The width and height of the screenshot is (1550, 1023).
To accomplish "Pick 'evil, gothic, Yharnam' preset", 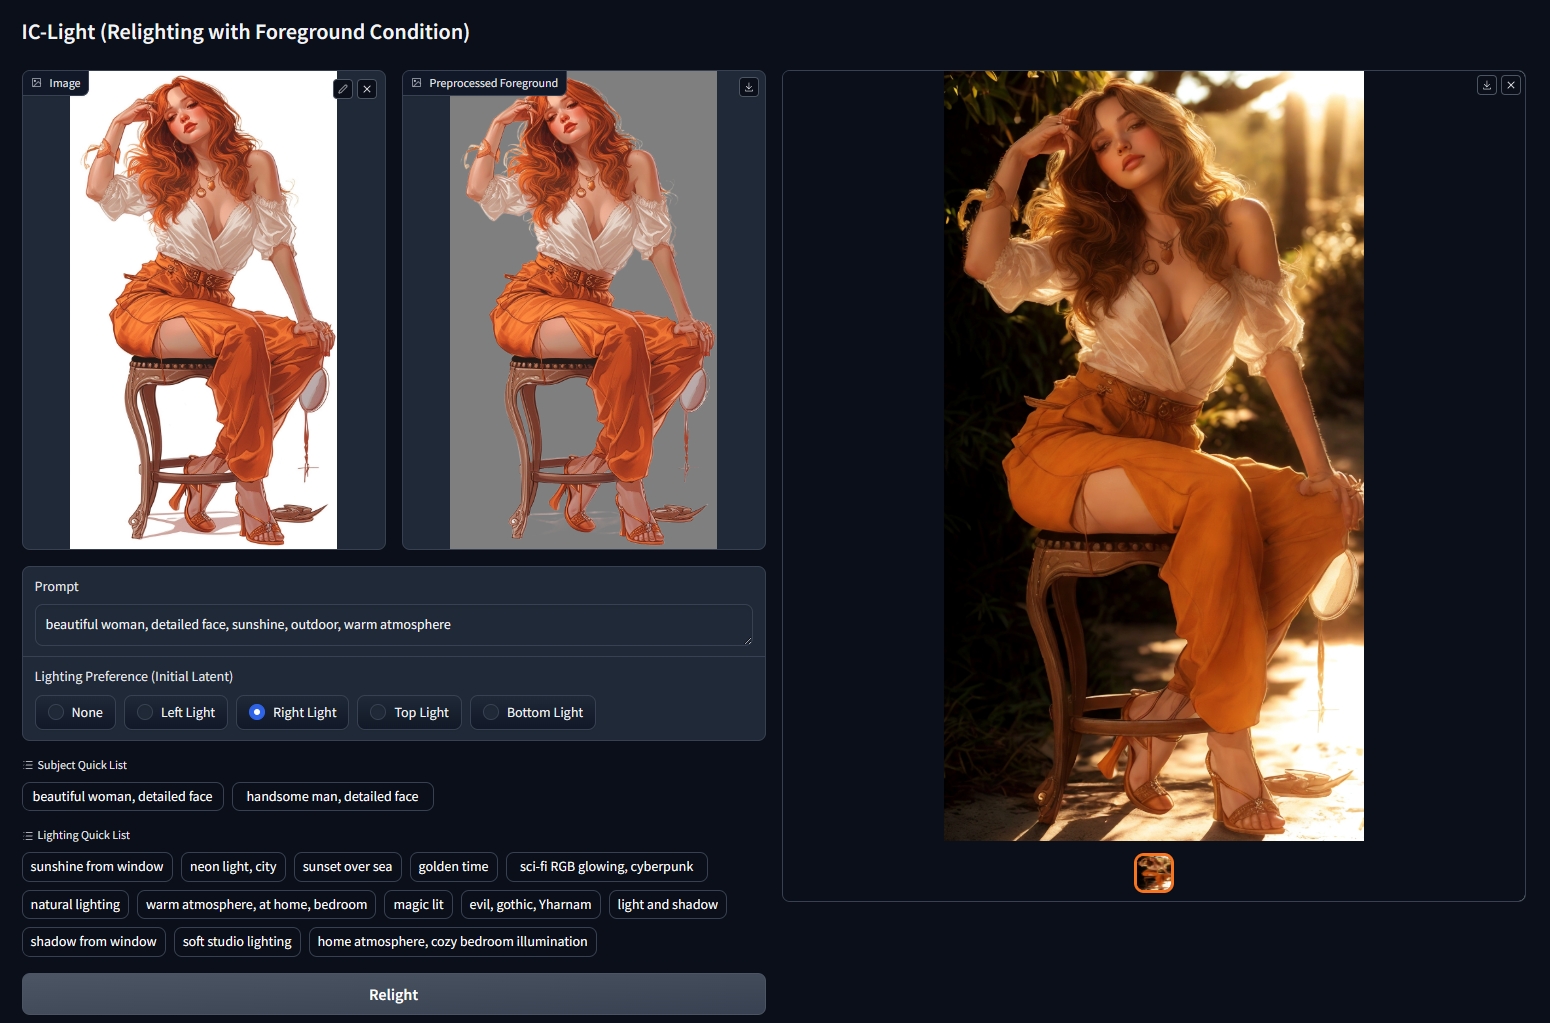I will (530, 904).
